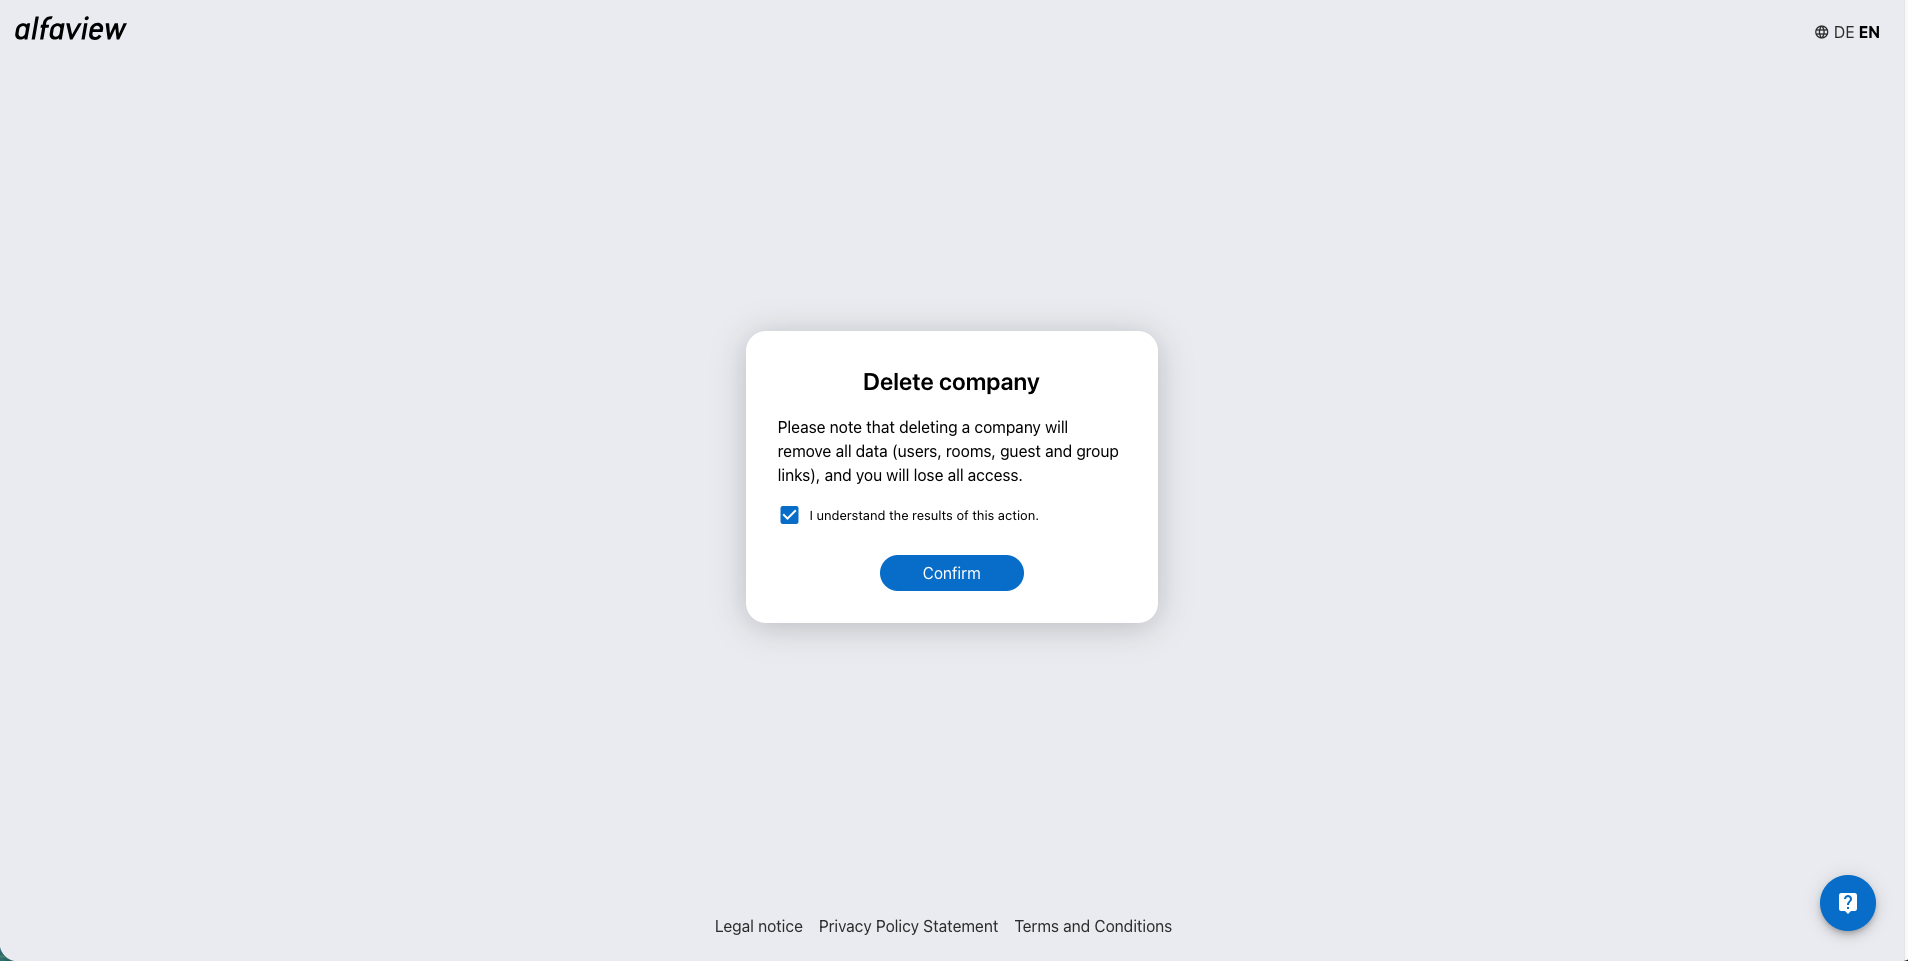The width and height of the screenshot is (1908, 961).
Task: Click the word 'Statement' in footer
Action: [960, 926]
